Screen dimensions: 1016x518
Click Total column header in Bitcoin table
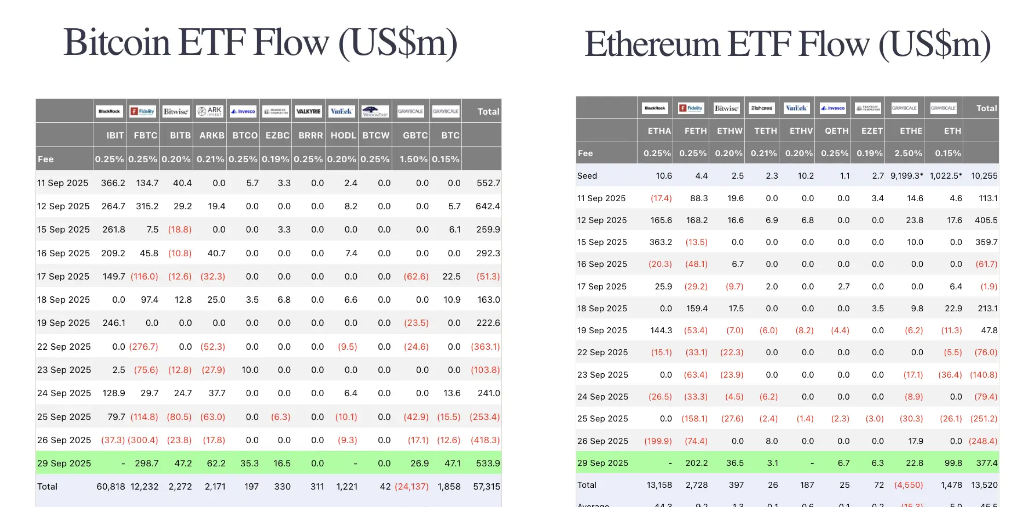488,111
